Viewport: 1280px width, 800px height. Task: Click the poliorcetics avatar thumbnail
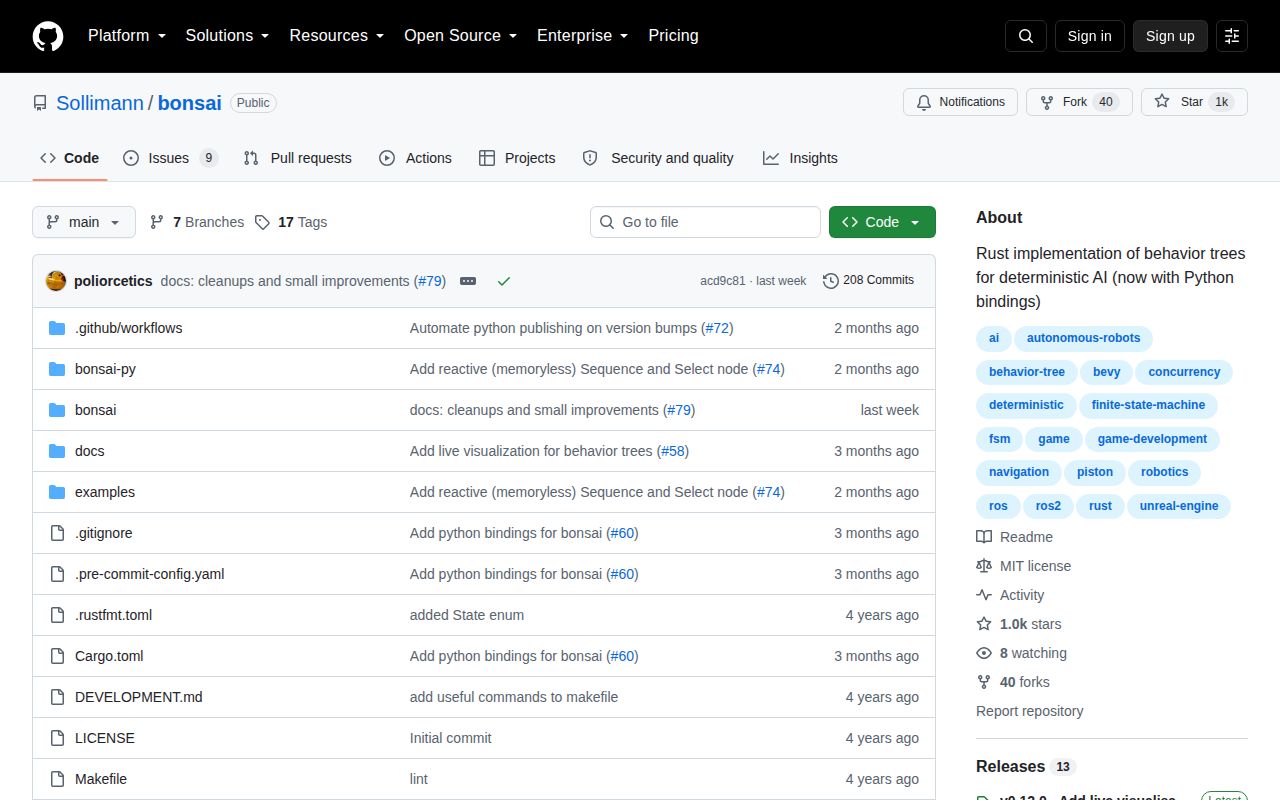(56, 281)
